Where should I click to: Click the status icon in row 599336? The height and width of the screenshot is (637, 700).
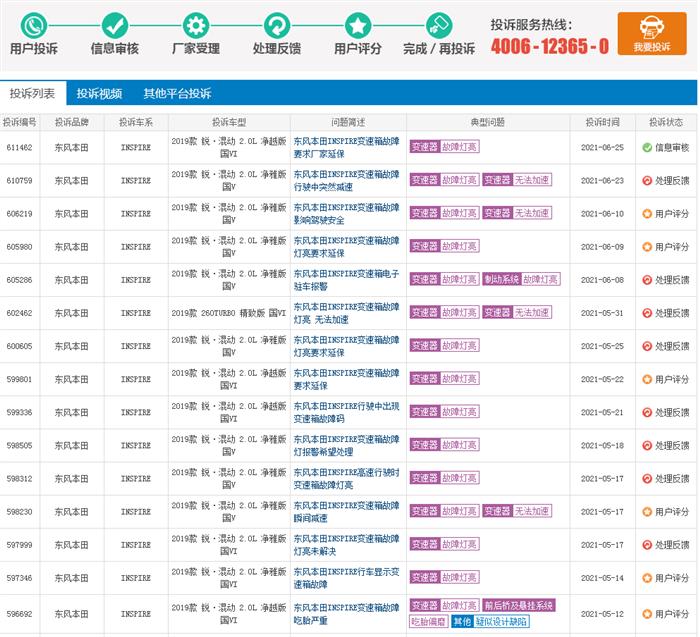click(647, 412)
